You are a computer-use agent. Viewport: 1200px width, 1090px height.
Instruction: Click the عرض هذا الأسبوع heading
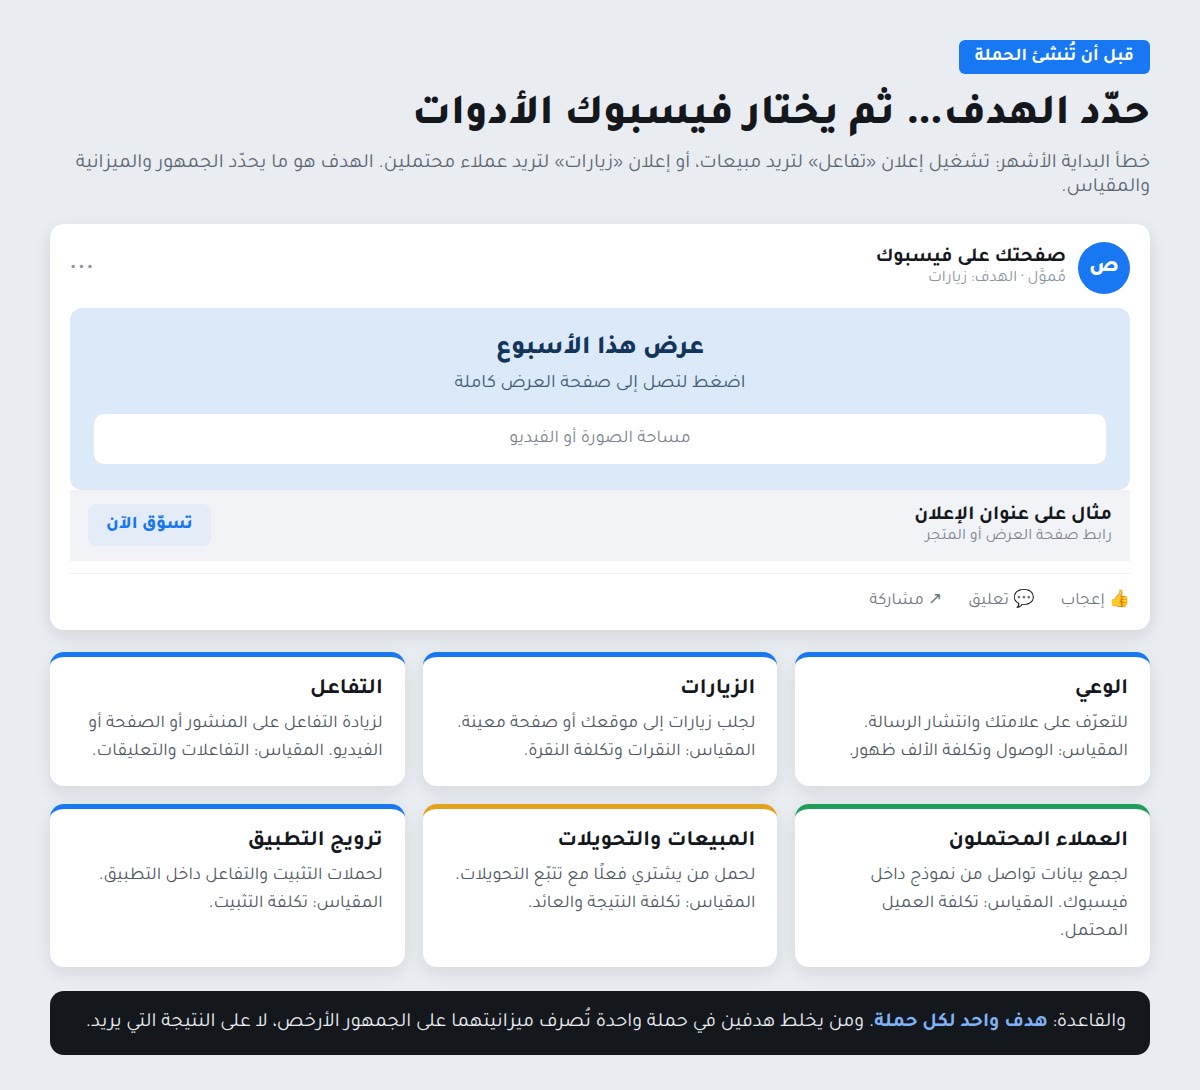pyautogui.click(x=600, y=346)
